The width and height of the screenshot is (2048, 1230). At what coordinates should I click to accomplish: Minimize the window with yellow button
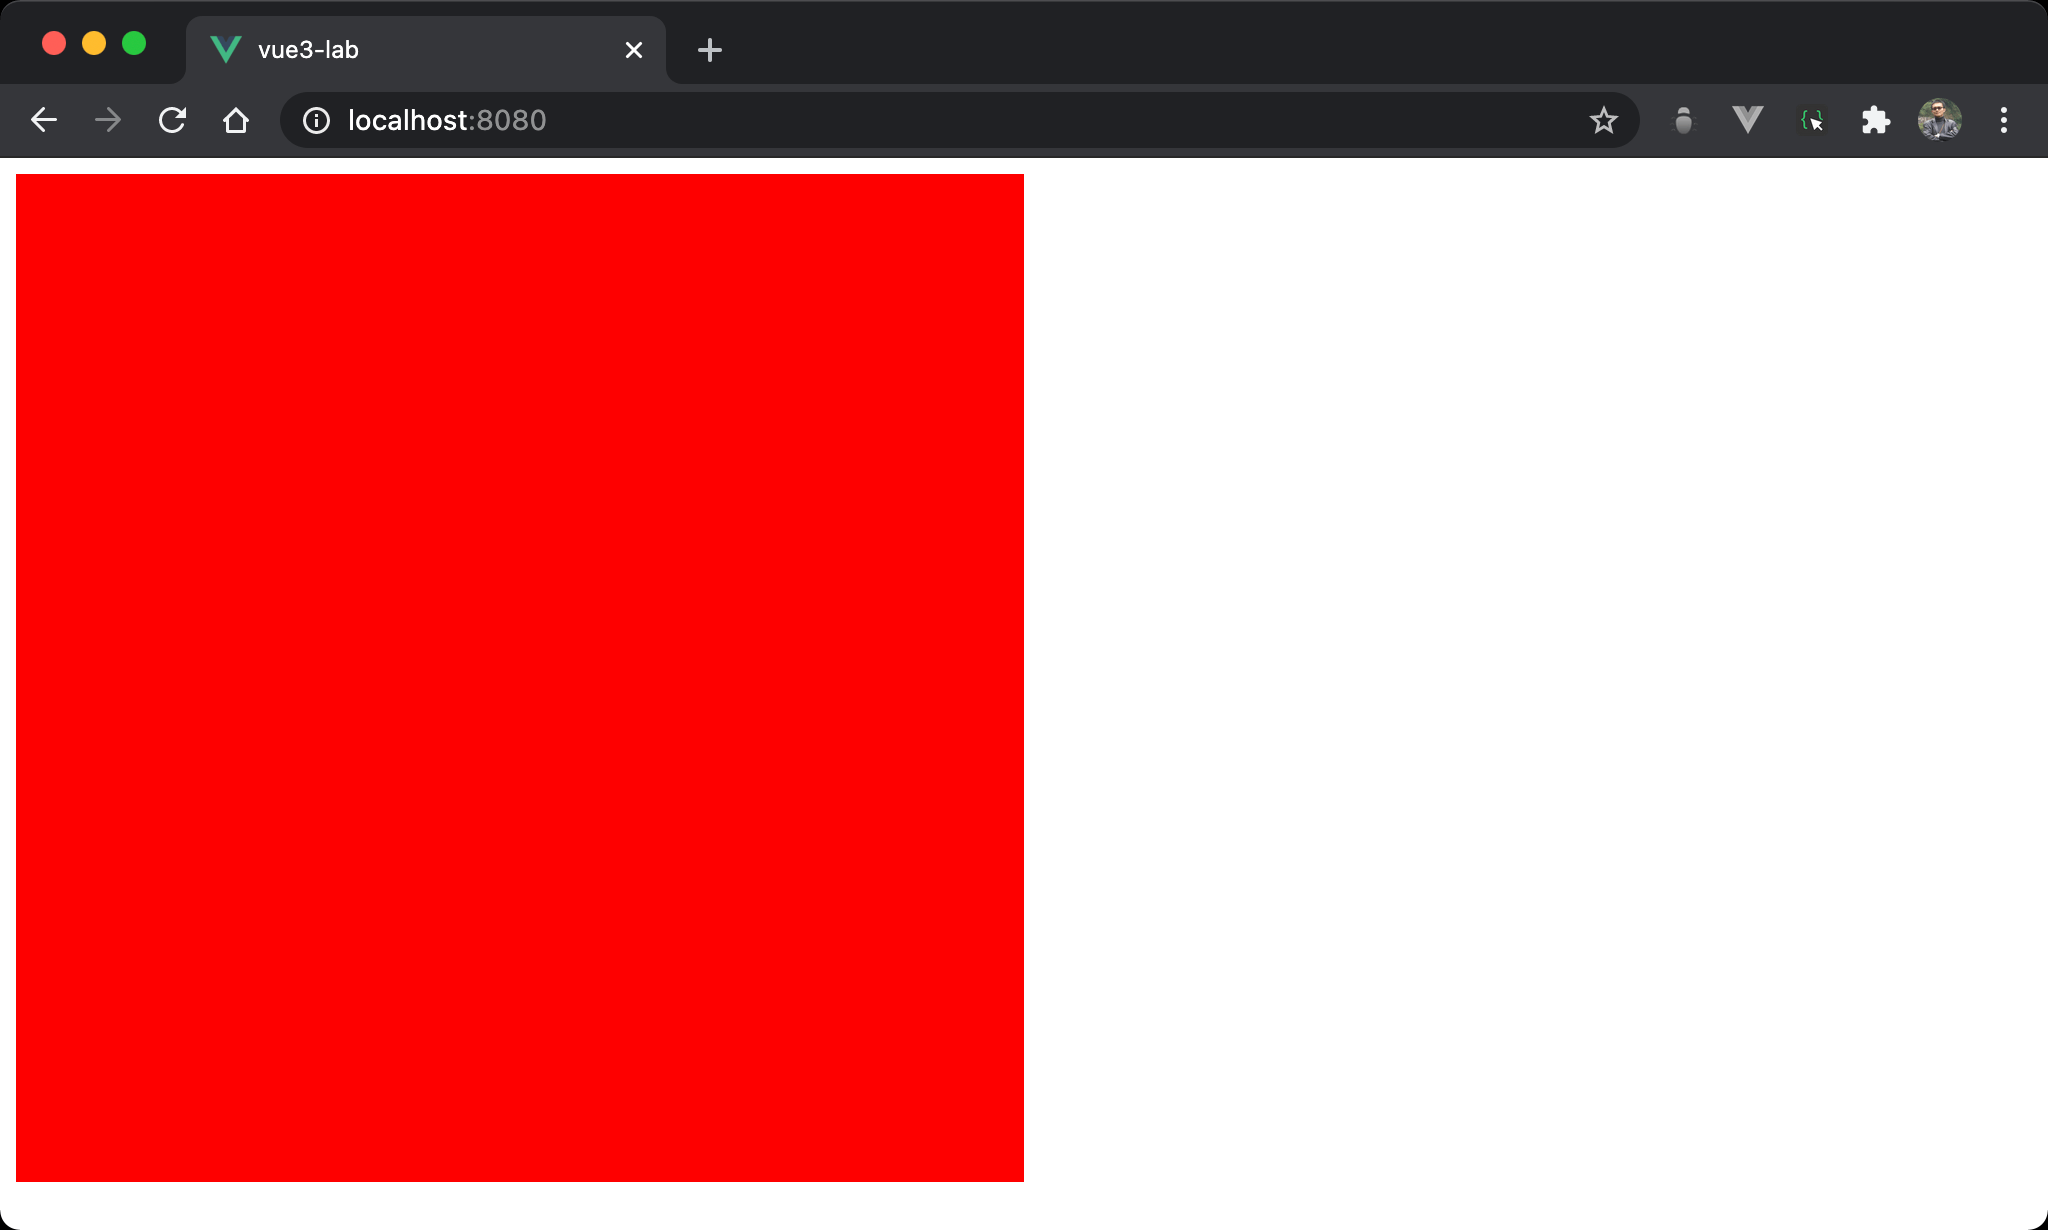94,43
